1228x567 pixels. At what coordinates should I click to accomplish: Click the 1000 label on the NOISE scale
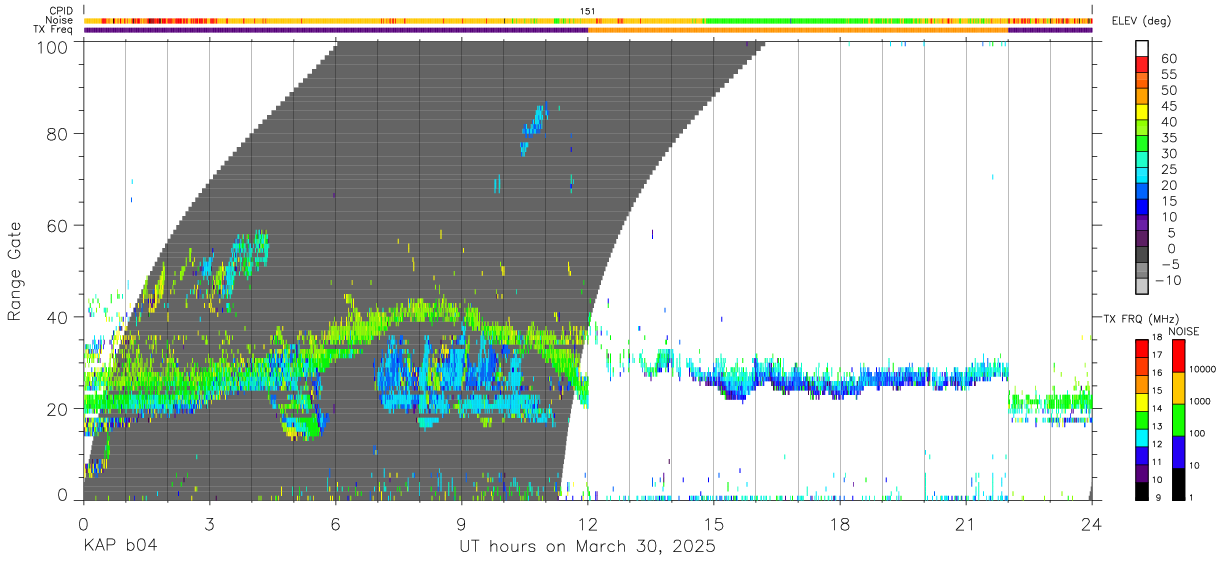click(x=1201, y=400)
